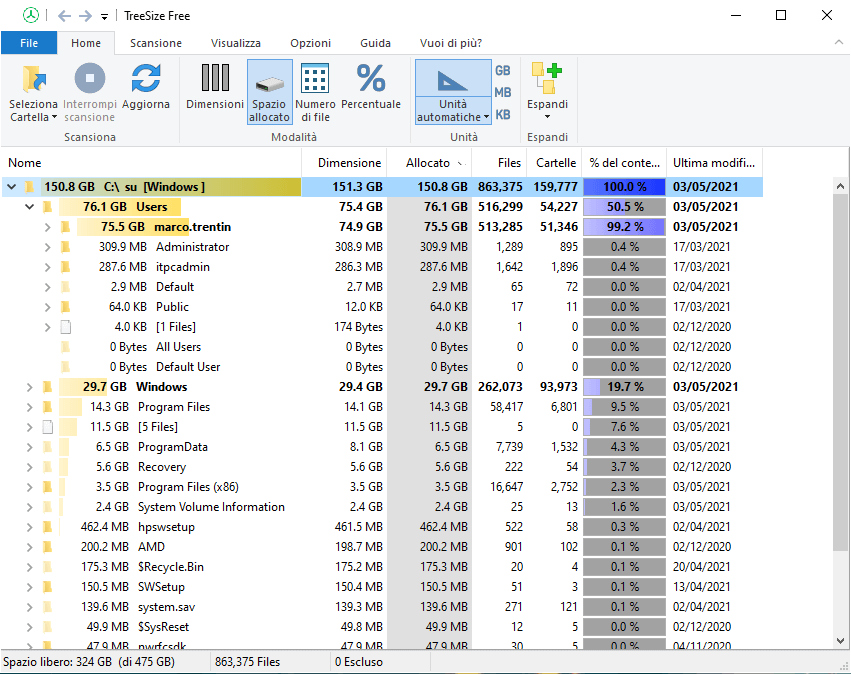Open the quick access toolbar dropdown arrow

(x=104, y=17)
